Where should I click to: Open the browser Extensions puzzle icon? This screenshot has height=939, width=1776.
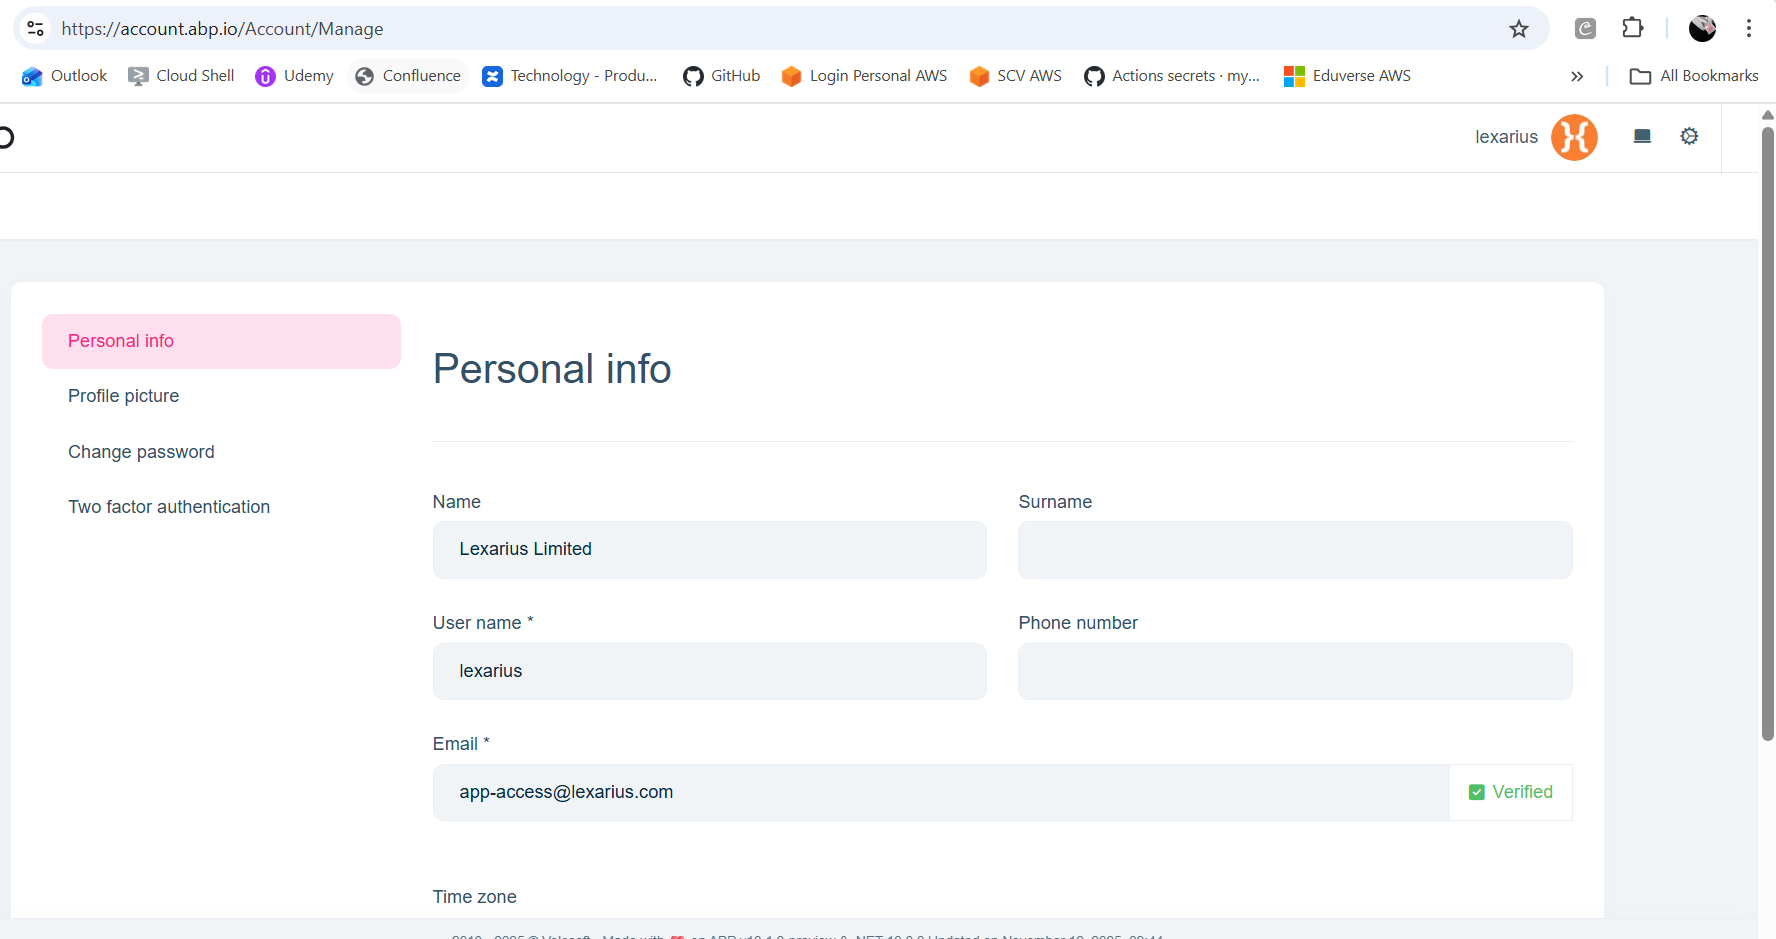(1633, 28)
